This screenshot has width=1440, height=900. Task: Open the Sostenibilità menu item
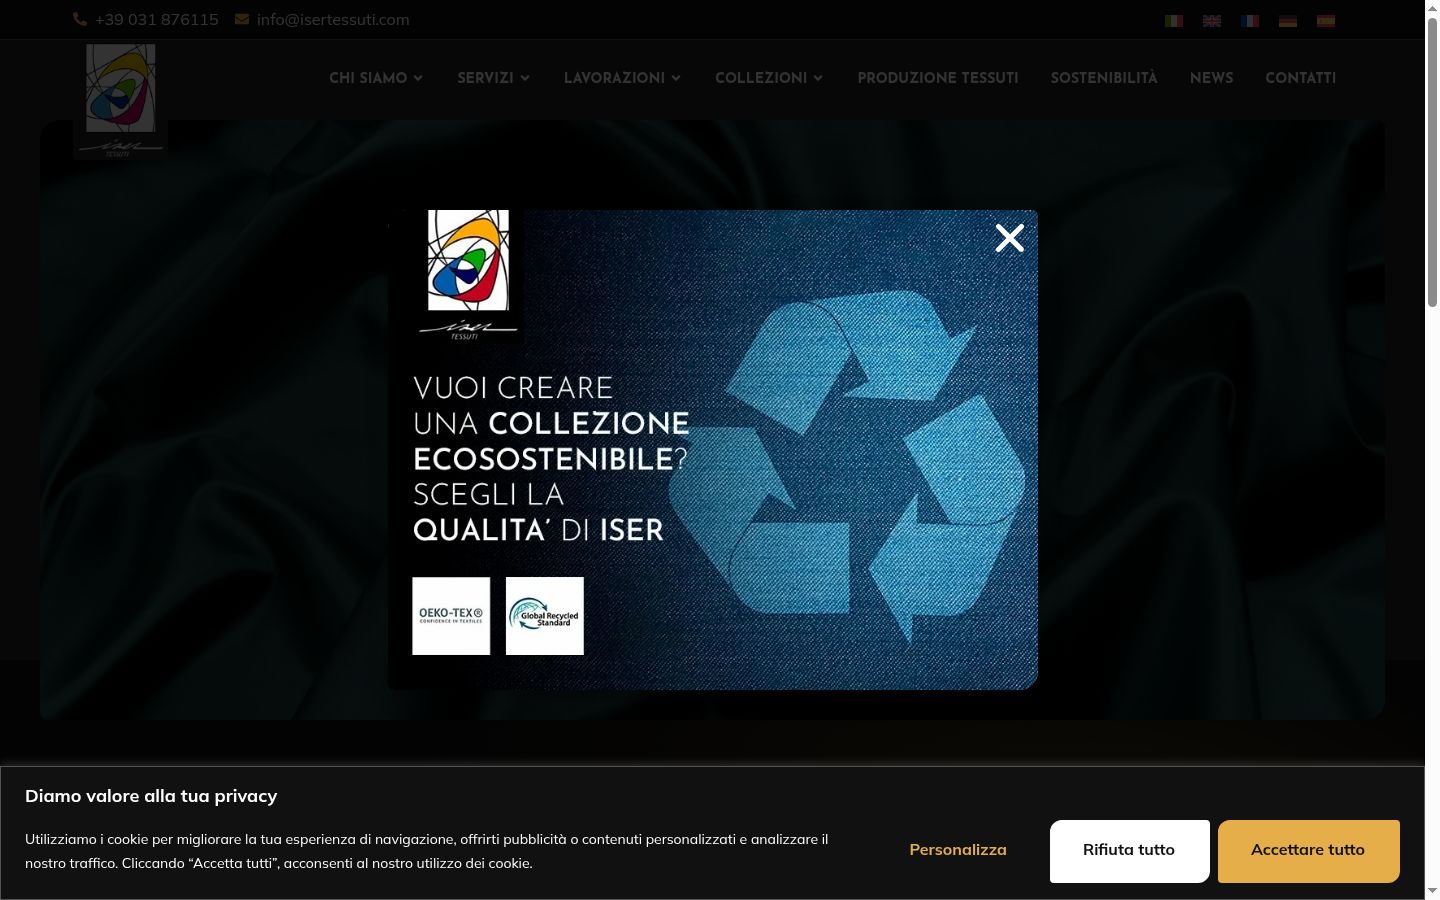1104,78
